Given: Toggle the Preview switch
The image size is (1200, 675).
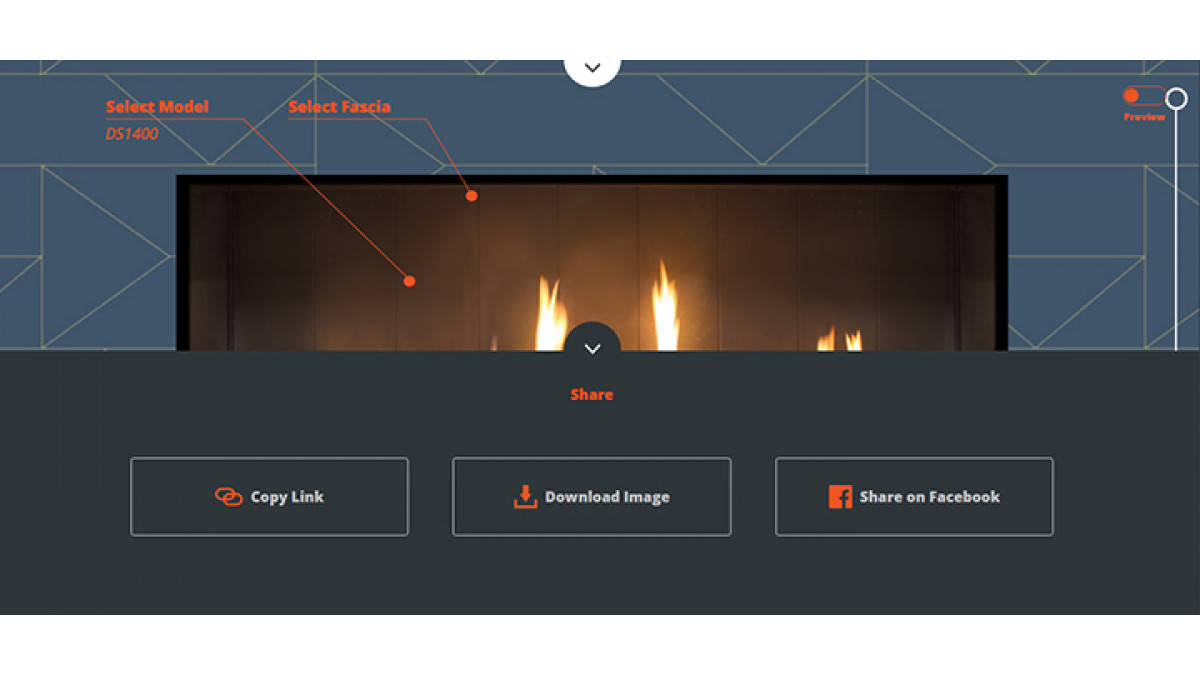Looking at the screenshot, I should [x=1144, y=96].
